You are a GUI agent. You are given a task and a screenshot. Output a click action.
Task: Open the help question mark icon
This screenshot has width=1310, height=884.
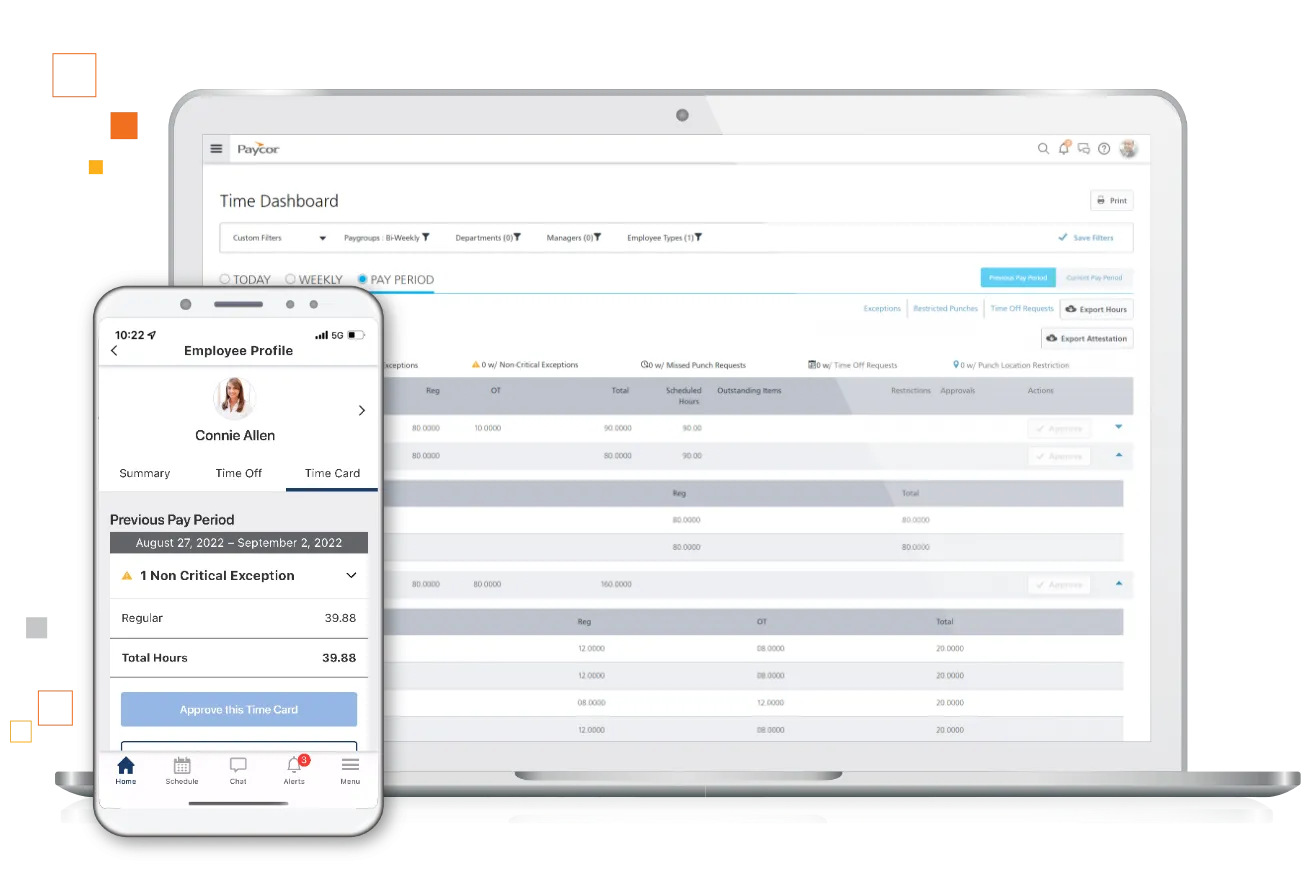click(x=1104, y=149)
